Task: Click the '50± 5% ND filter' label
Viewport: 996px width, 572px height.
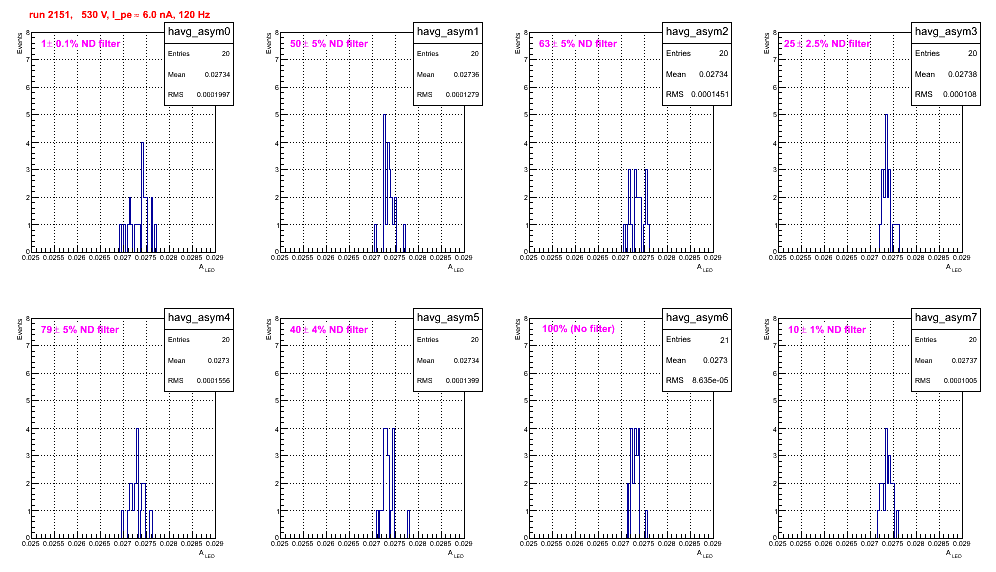Action: (x=329, y=44)
